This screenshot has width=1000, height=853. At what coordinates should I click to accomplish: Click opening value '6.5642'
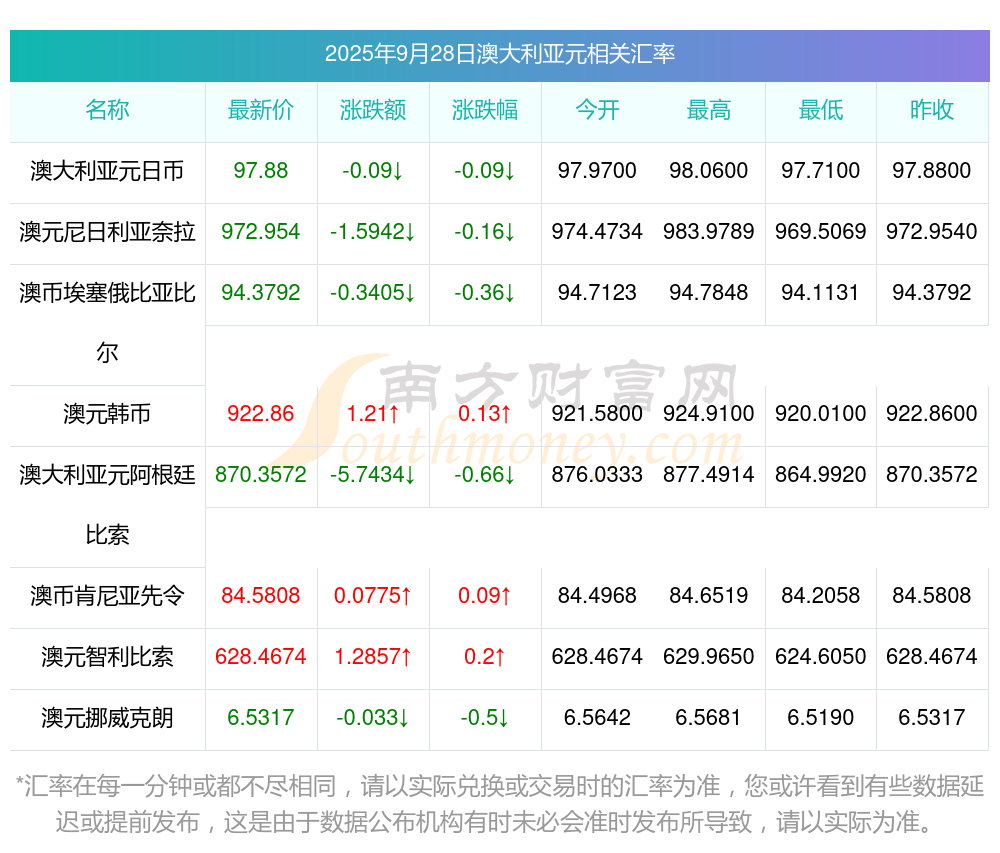coord(597,718)
